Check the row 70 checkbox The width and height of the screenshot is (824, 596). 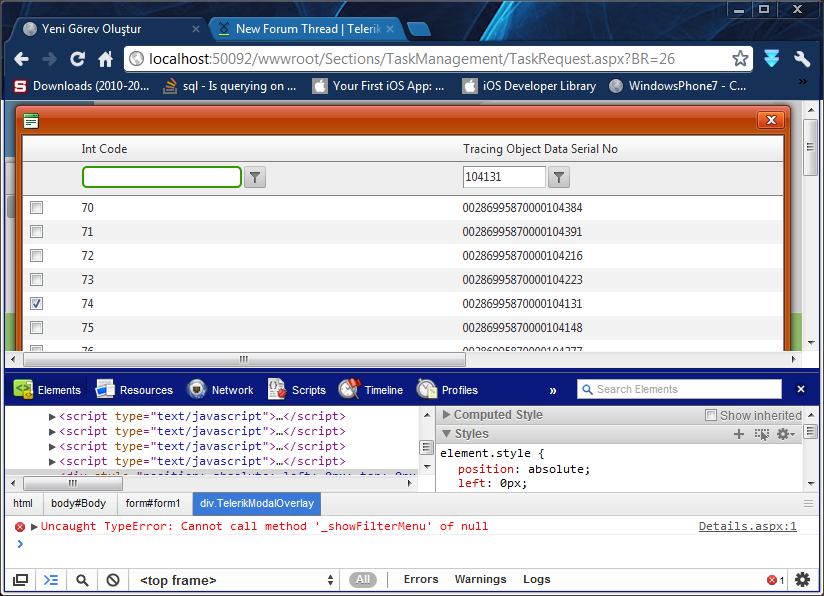36,208
